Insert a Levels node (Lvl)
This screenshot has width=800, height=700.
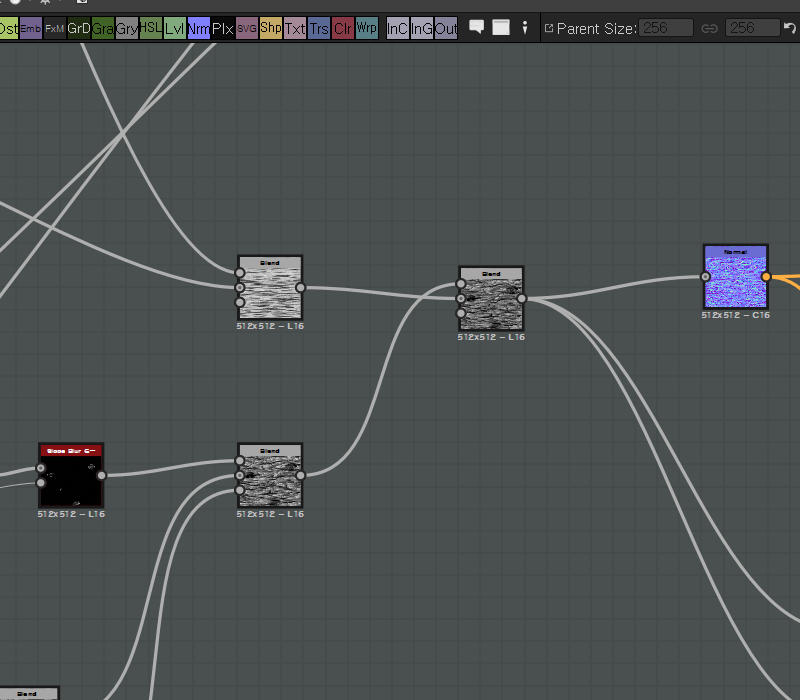point(174,28)
